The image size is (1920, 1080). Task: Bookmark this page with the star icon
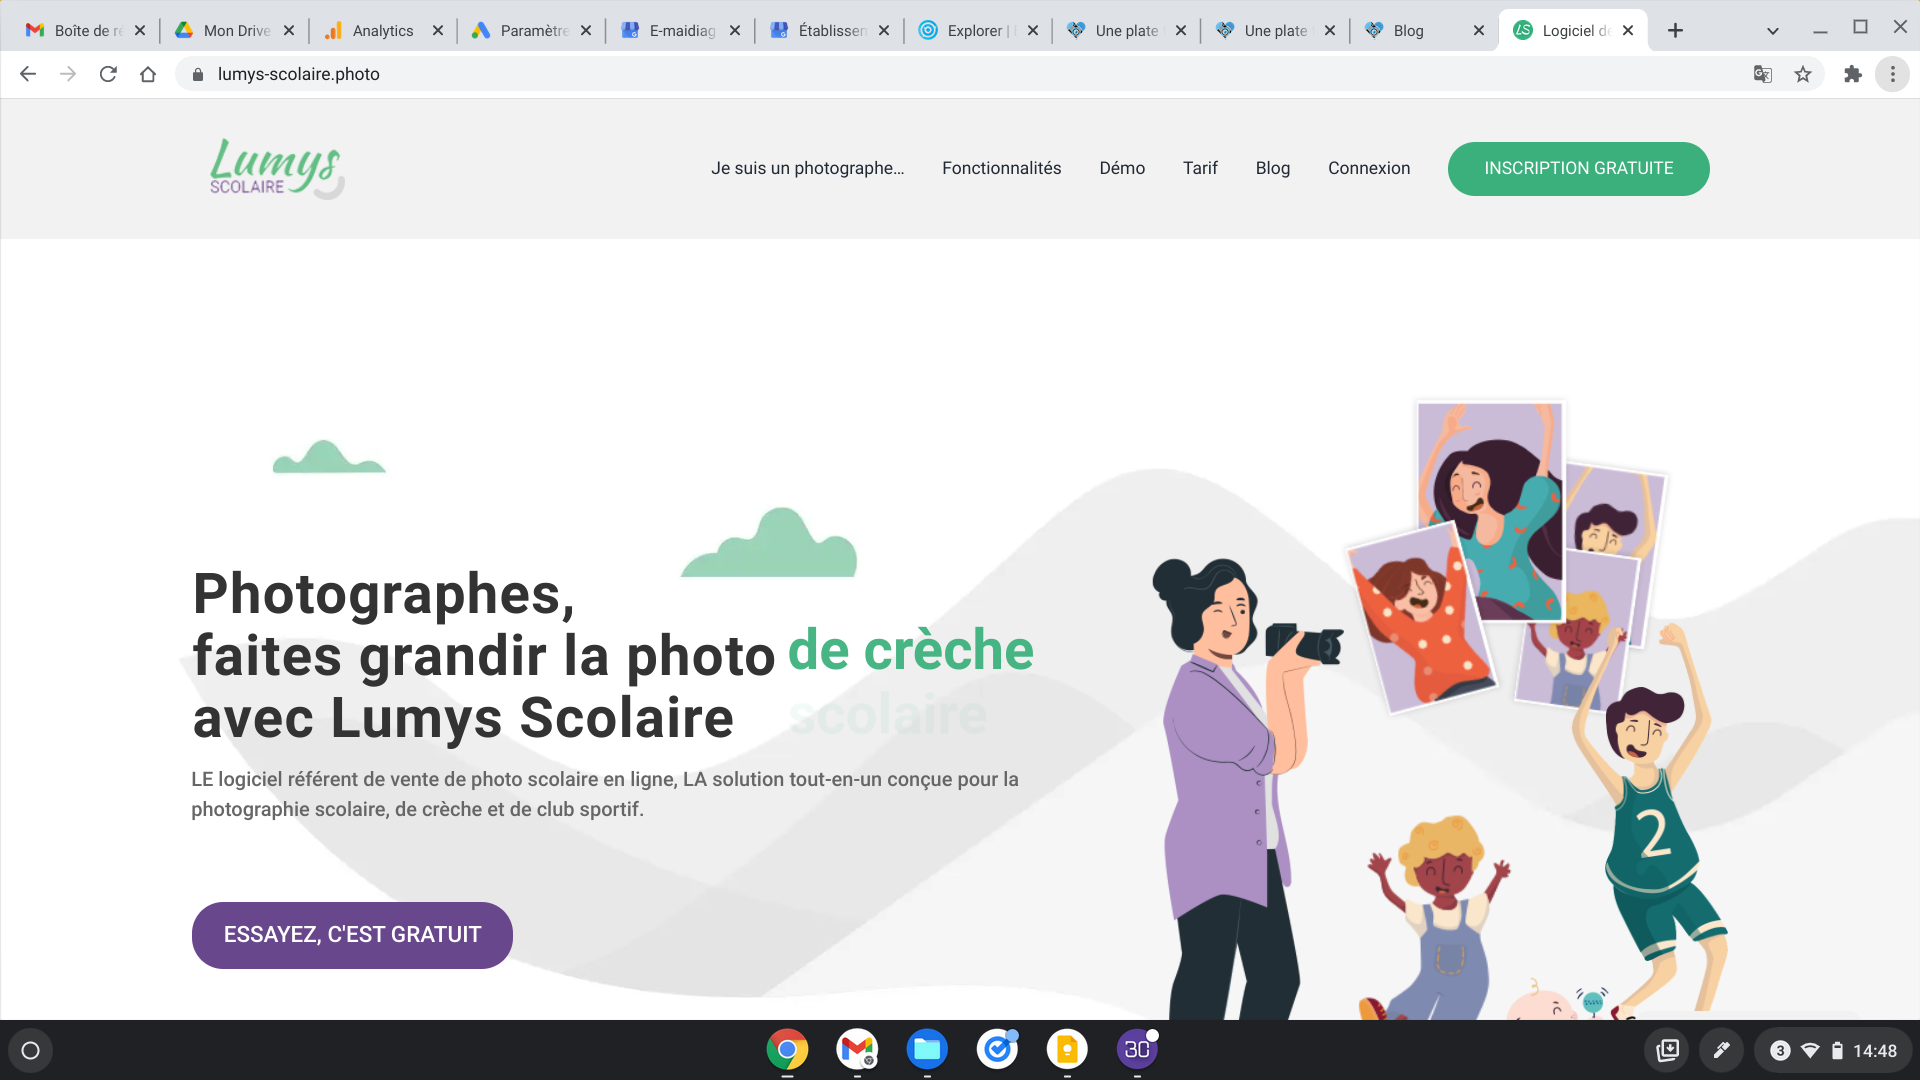(1803, 74)
